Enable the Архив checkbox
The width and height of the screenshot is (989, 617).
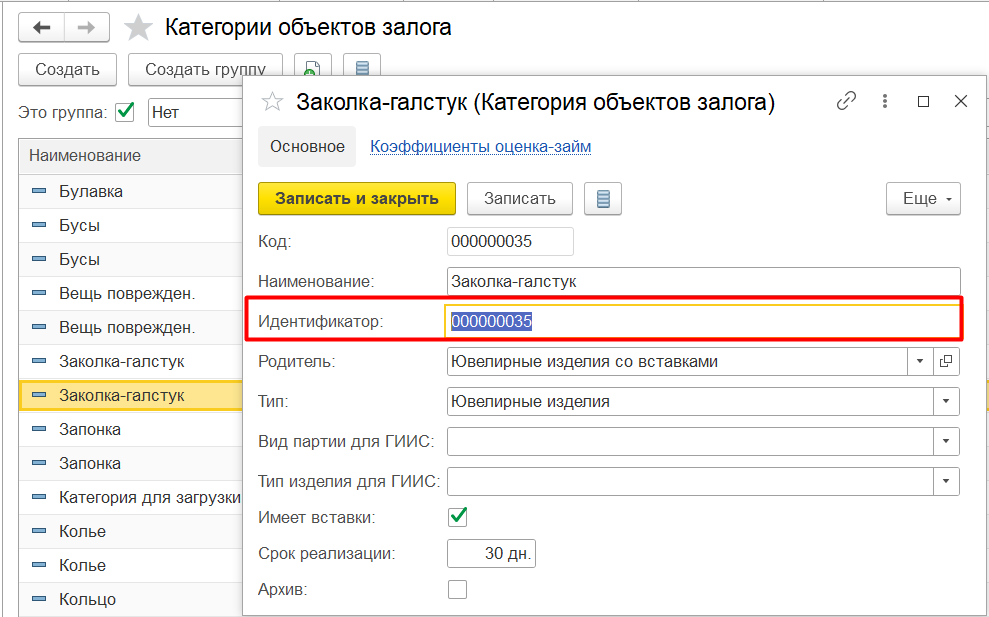(x=457, y=589)
